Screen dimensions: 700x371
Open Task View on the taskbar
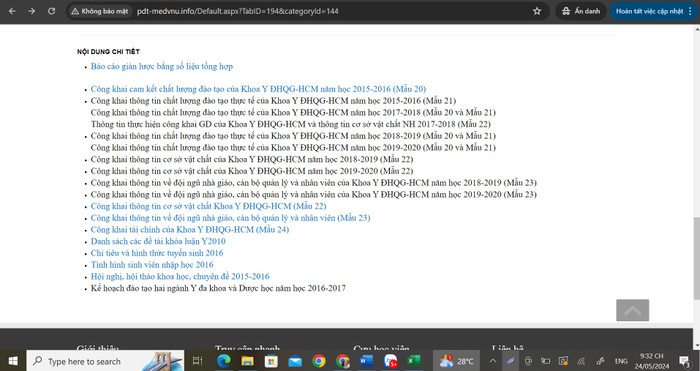point(197,361)
